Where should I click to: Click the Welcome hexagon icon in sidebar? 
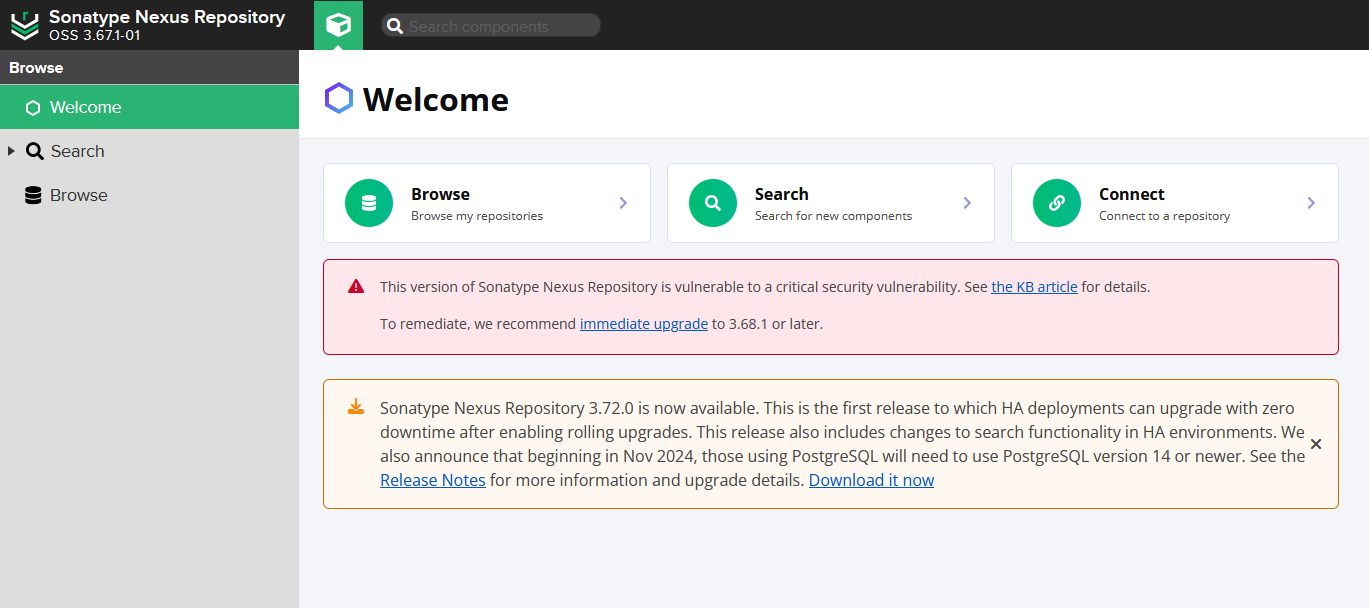[x=33, y=108]
